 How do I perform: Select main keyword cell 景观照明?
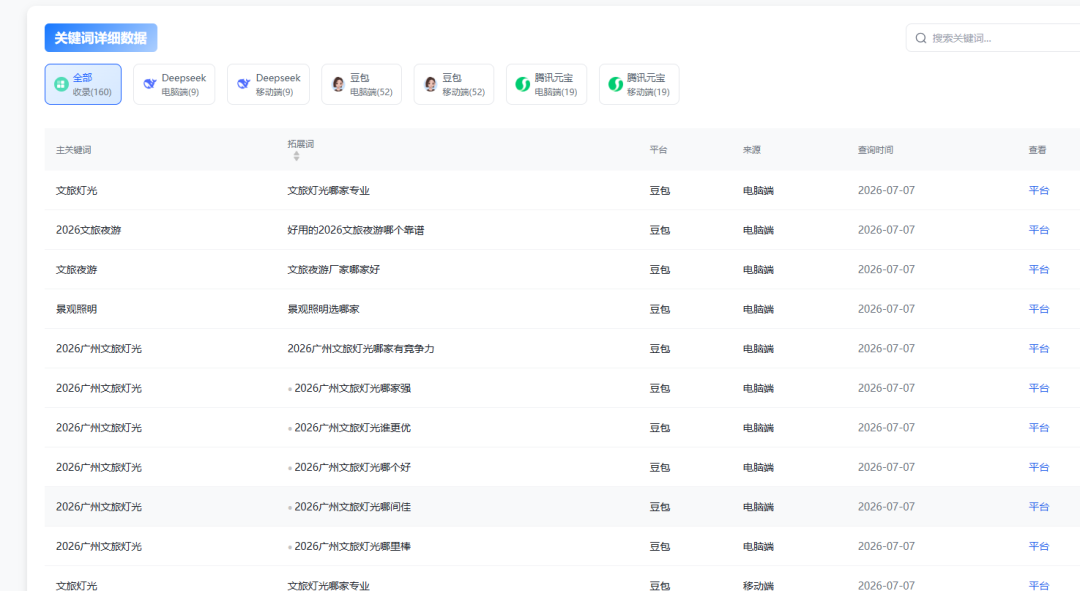click(76, 309)
